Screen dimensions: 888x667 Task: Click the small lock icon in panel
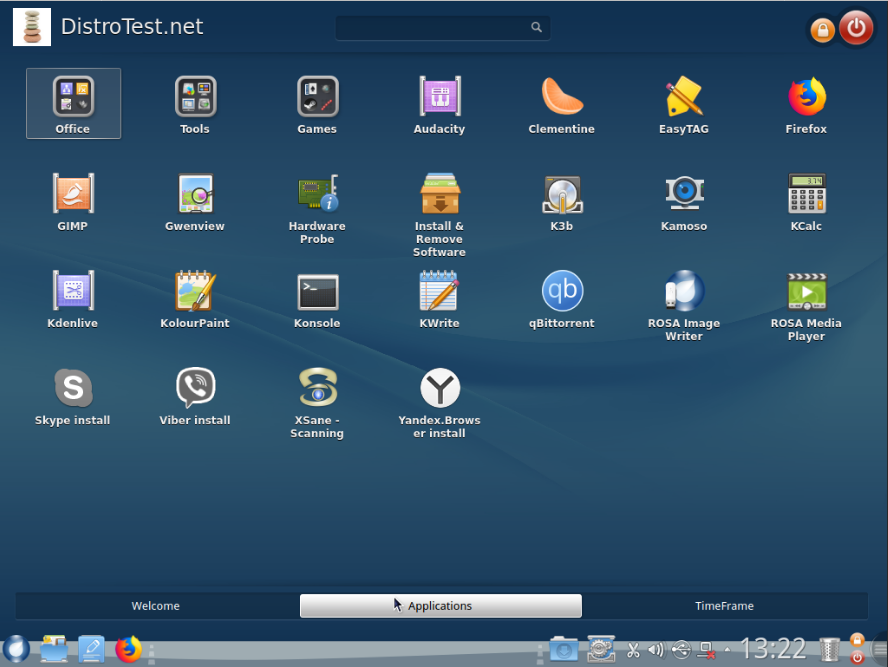pyautogui.click(x=857, y=640)
